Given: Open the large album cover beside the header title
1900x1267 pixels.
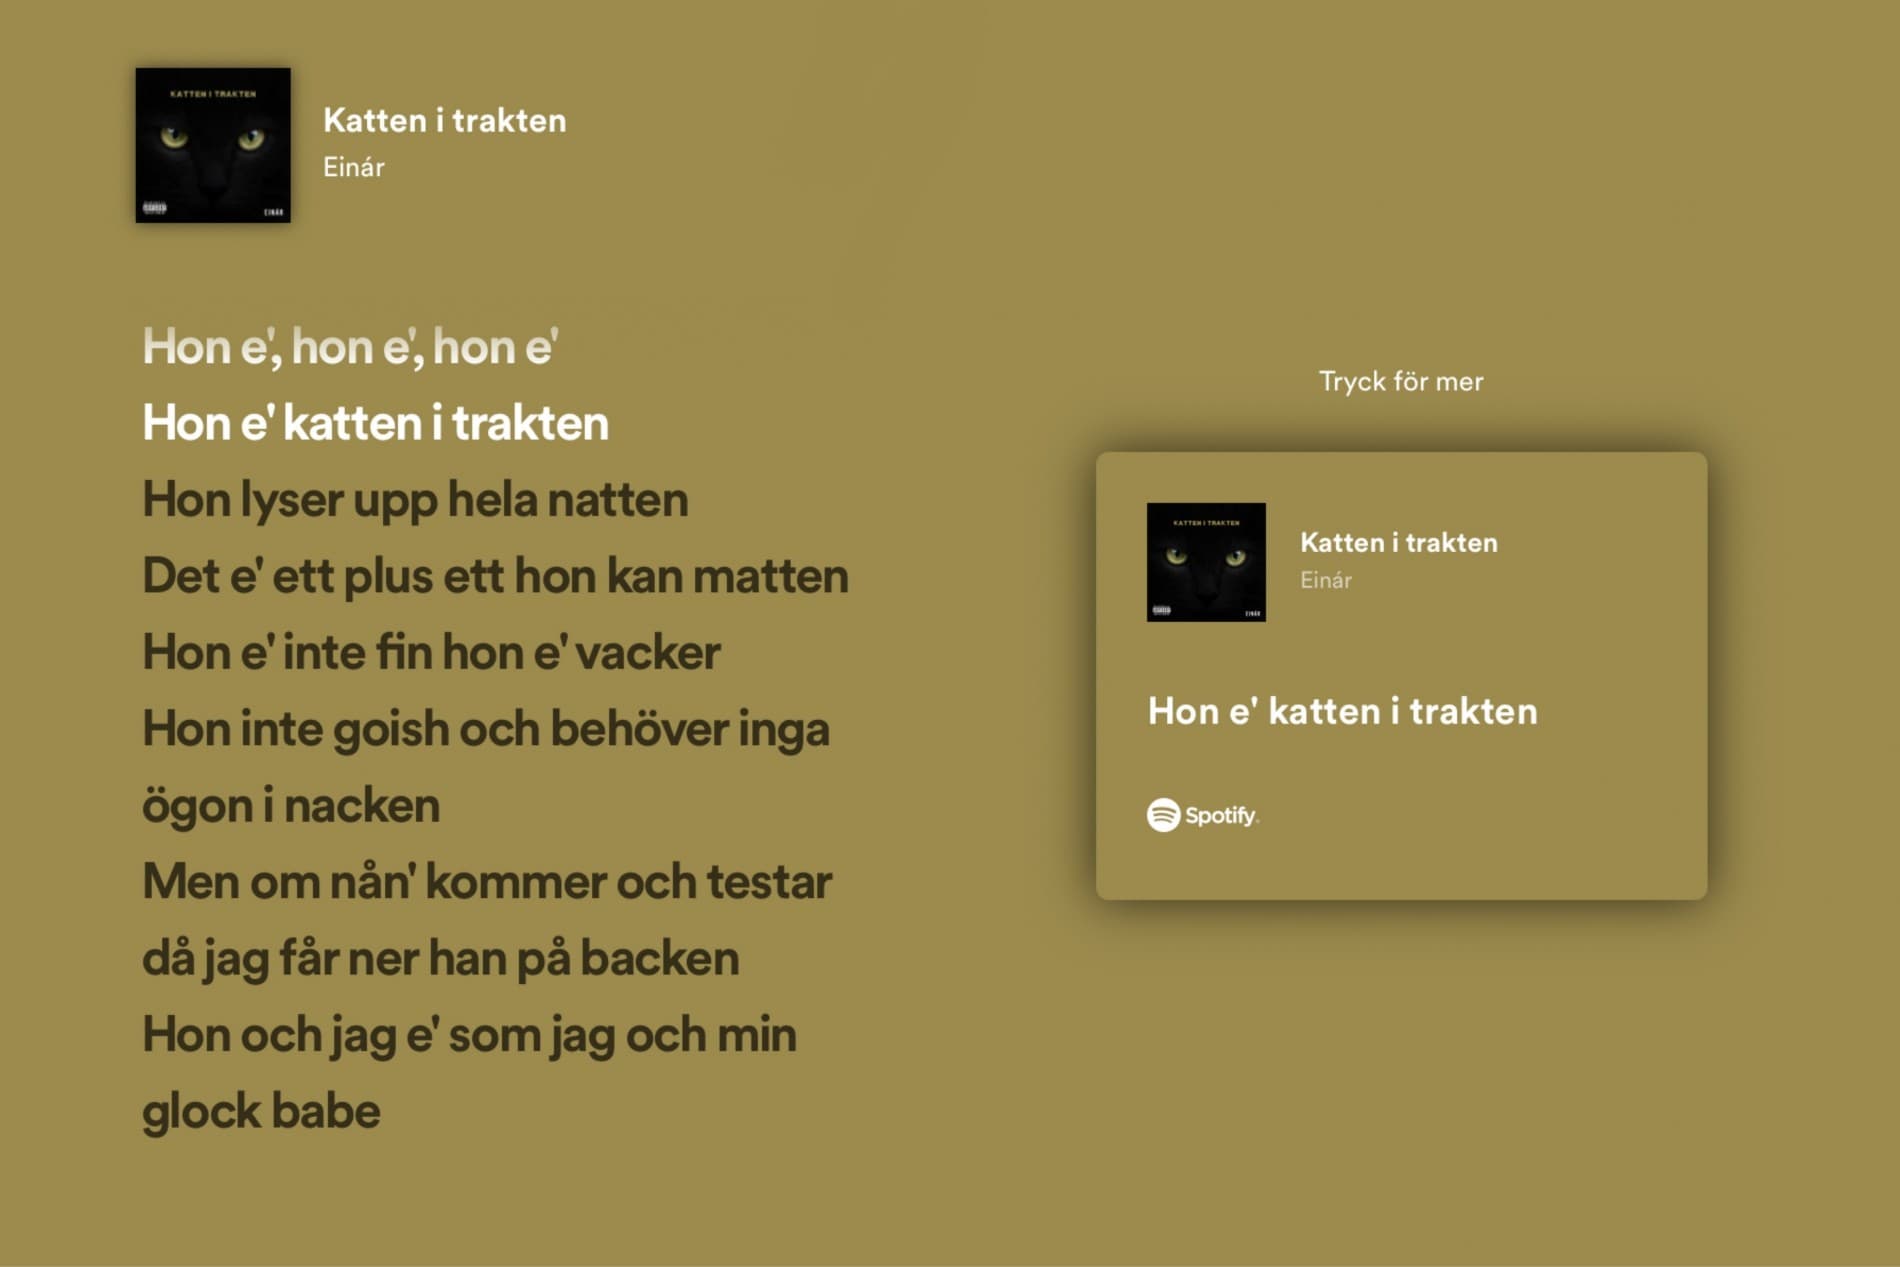Looking at the screenshot, I should tap(213, 145).
